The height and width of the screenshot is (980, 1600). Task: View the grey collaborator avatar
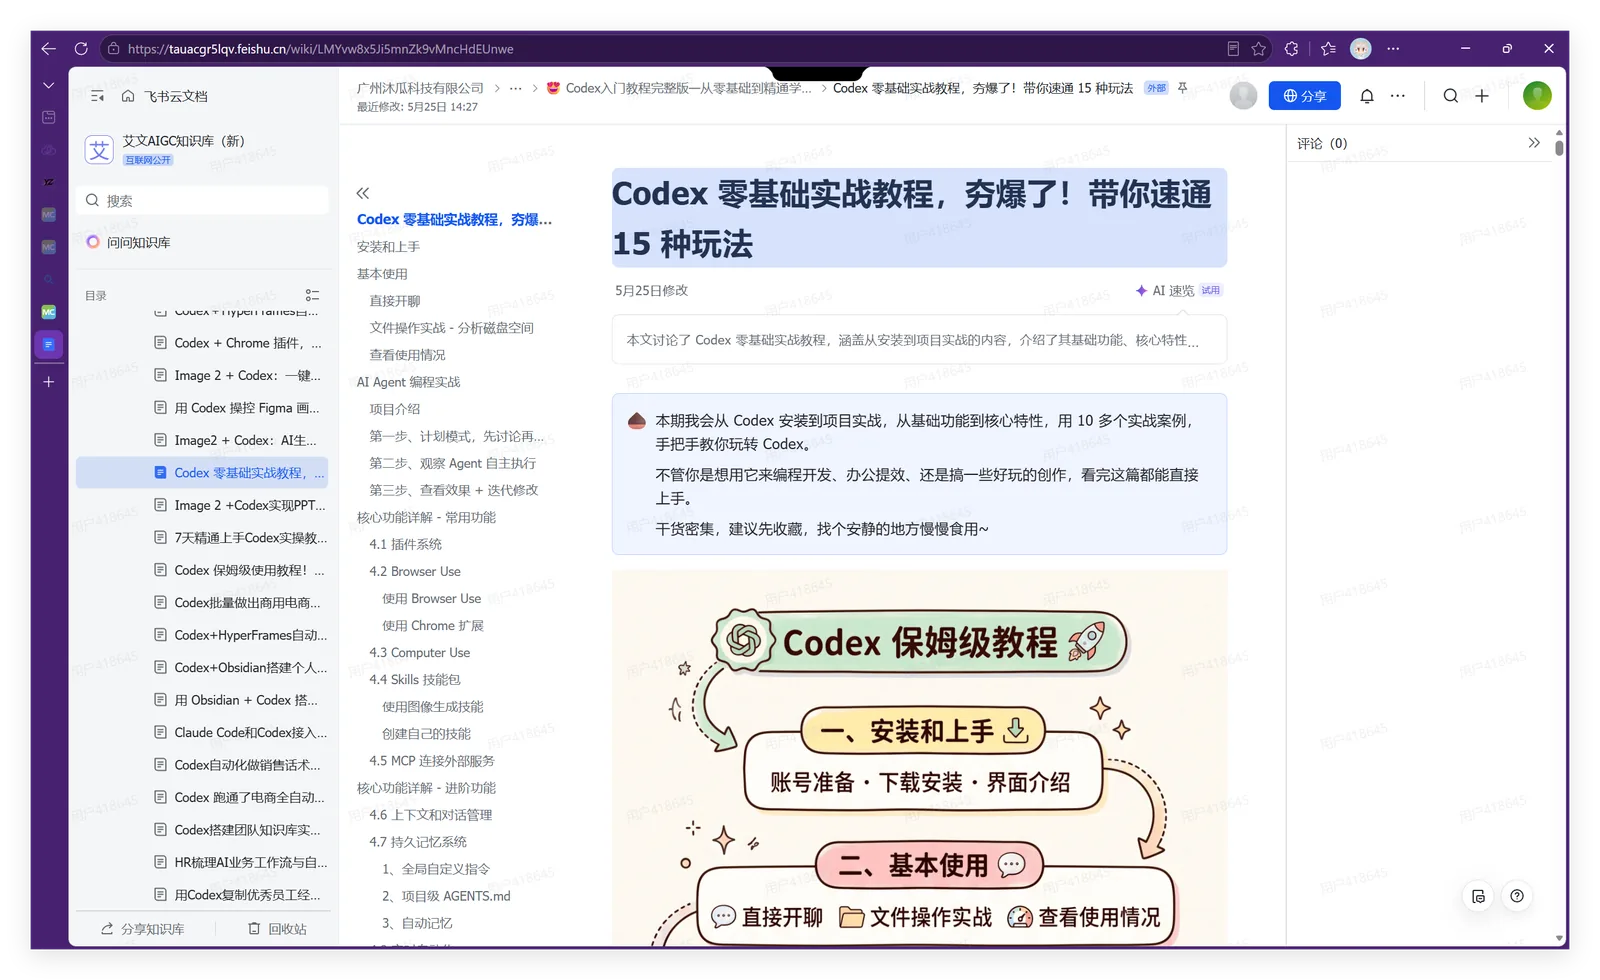tap(1243, 96)
